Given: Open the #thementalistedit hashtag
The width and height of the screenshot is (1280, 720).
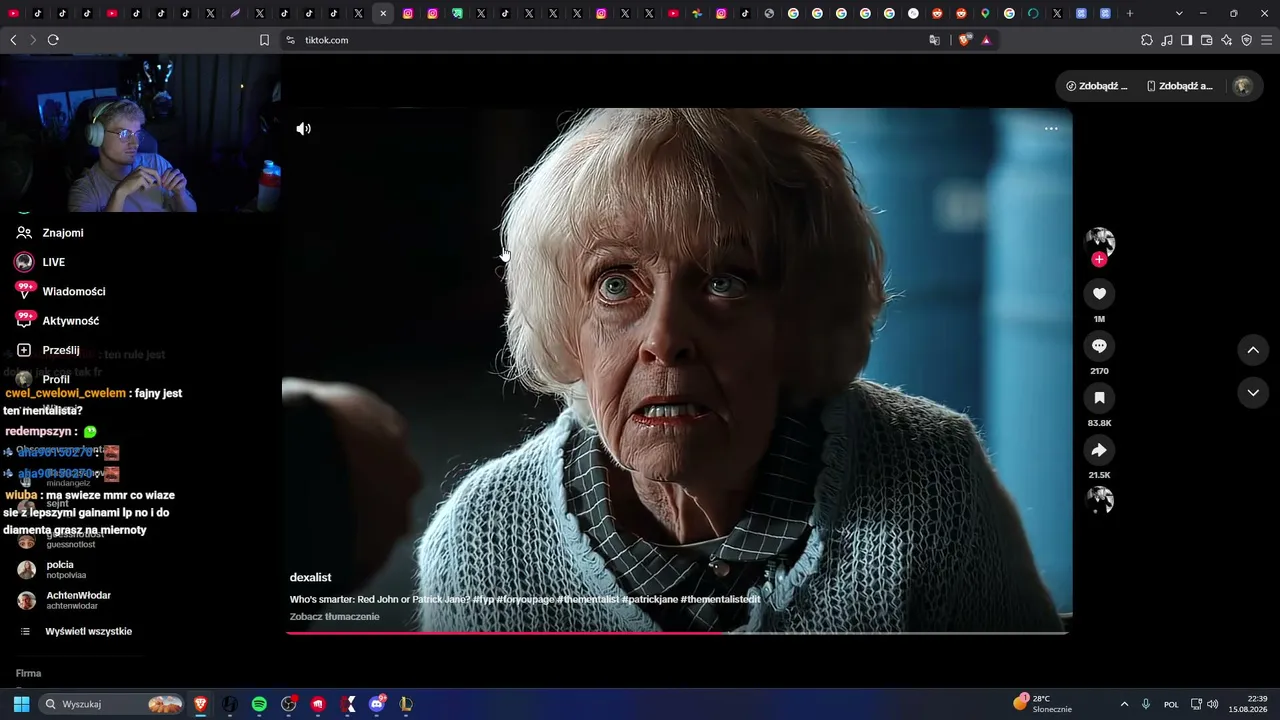Looking at the screenshot, I should click(x=720, y=599).
